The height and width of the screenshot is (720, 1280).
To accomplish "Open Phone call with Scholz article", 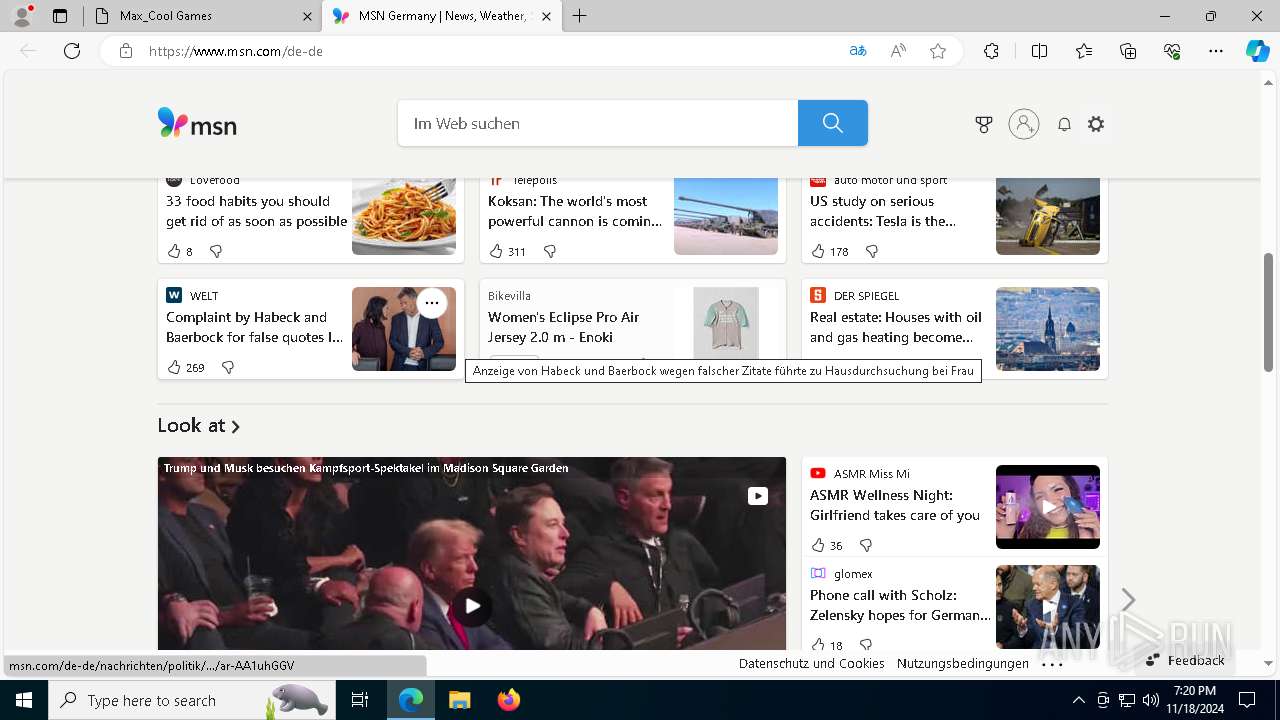I will pyautogui.click(x=900, y=605).
